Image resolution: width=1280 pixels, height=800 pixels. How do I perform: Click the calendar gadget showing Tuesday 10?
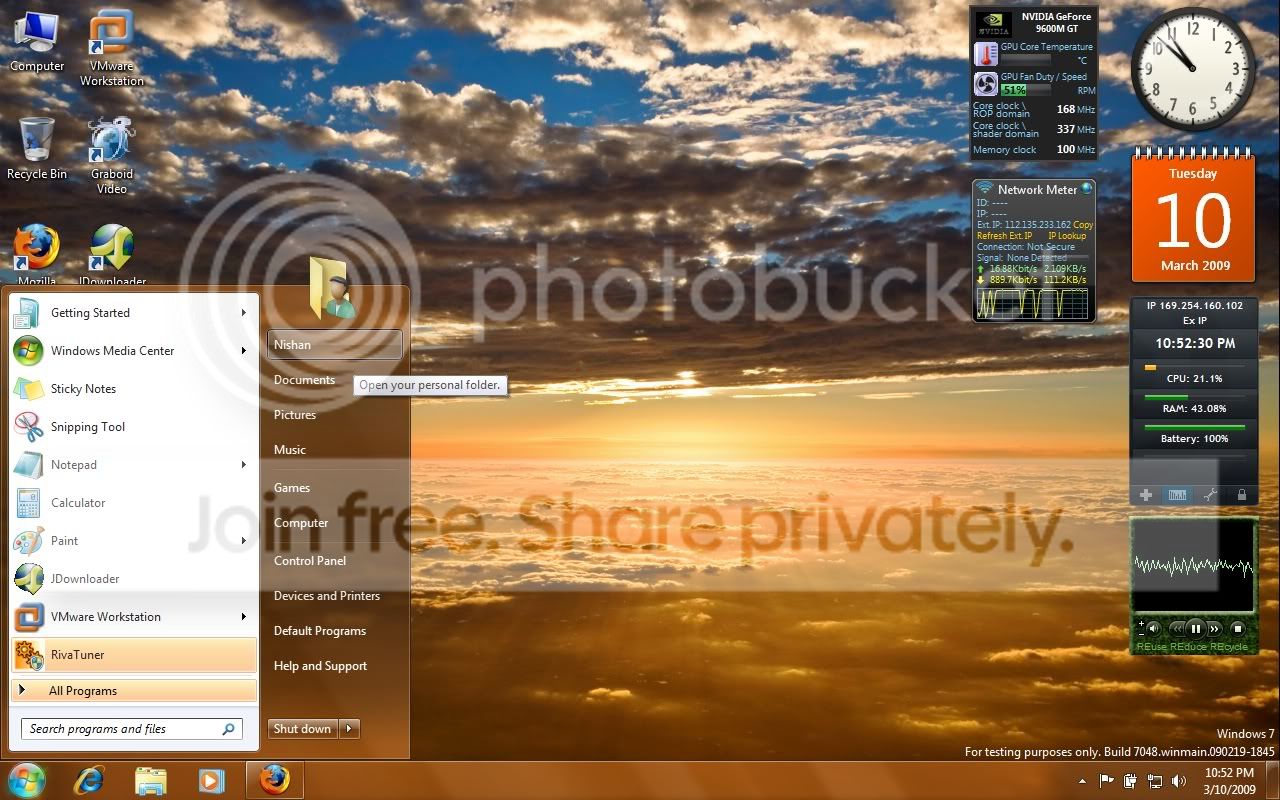(1194, 215)
